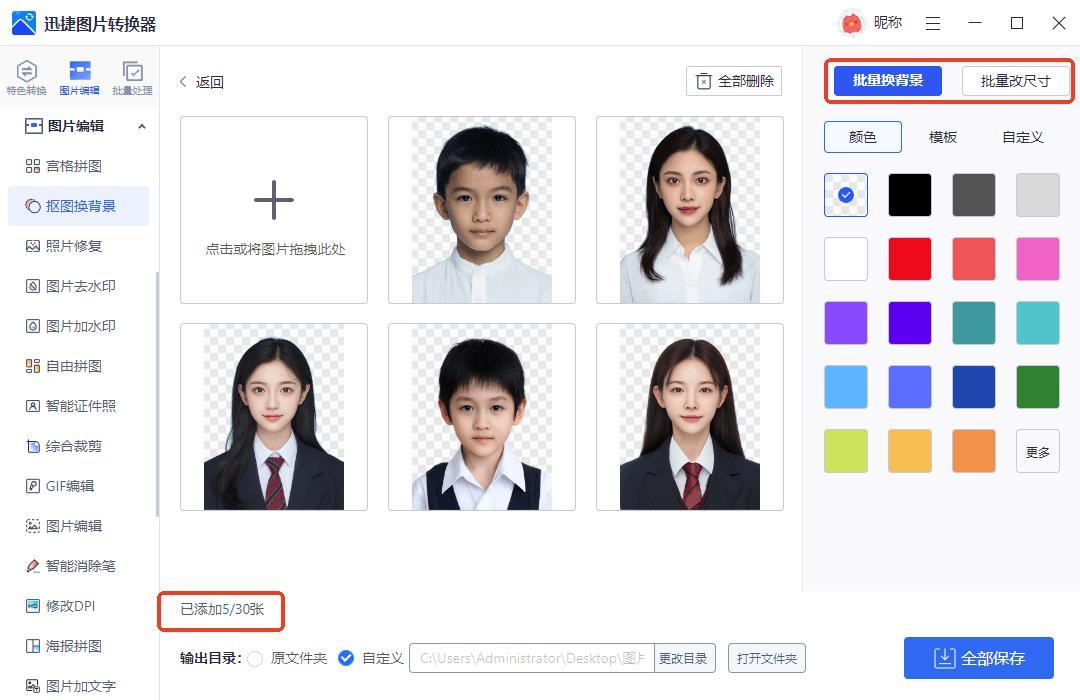Pick the red color swatch
The image size is (1080, 700).
pos(910,259)
